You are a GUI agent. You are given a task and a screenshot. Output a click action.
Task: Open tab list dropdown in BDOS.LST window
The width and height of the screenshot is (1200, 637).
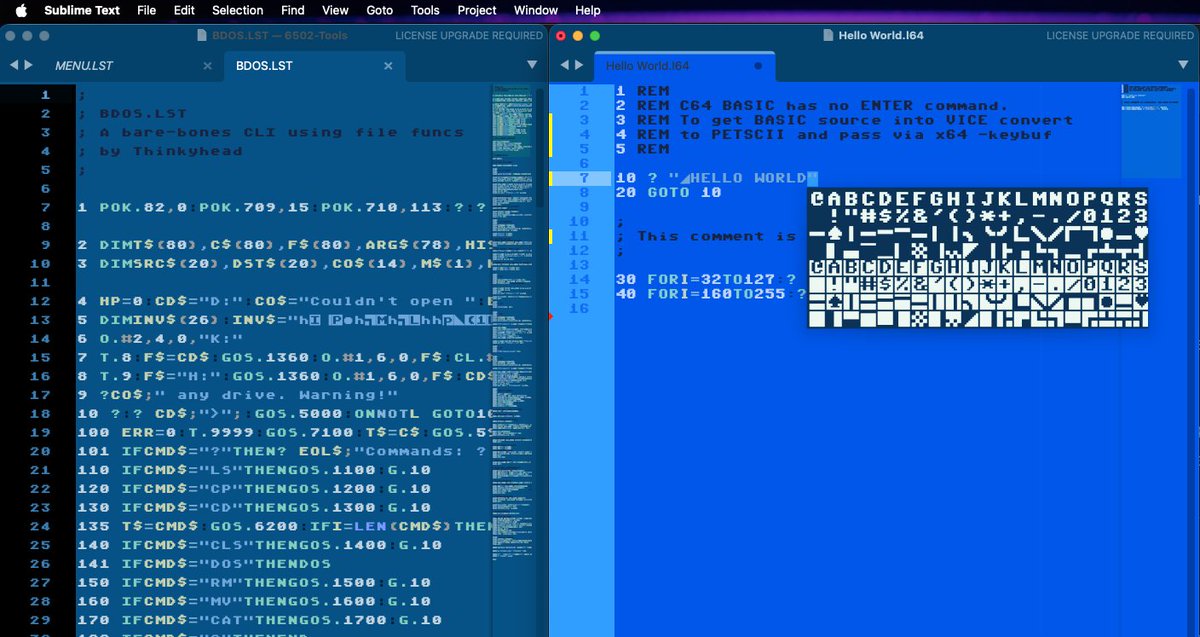click(x=532, y=65)
